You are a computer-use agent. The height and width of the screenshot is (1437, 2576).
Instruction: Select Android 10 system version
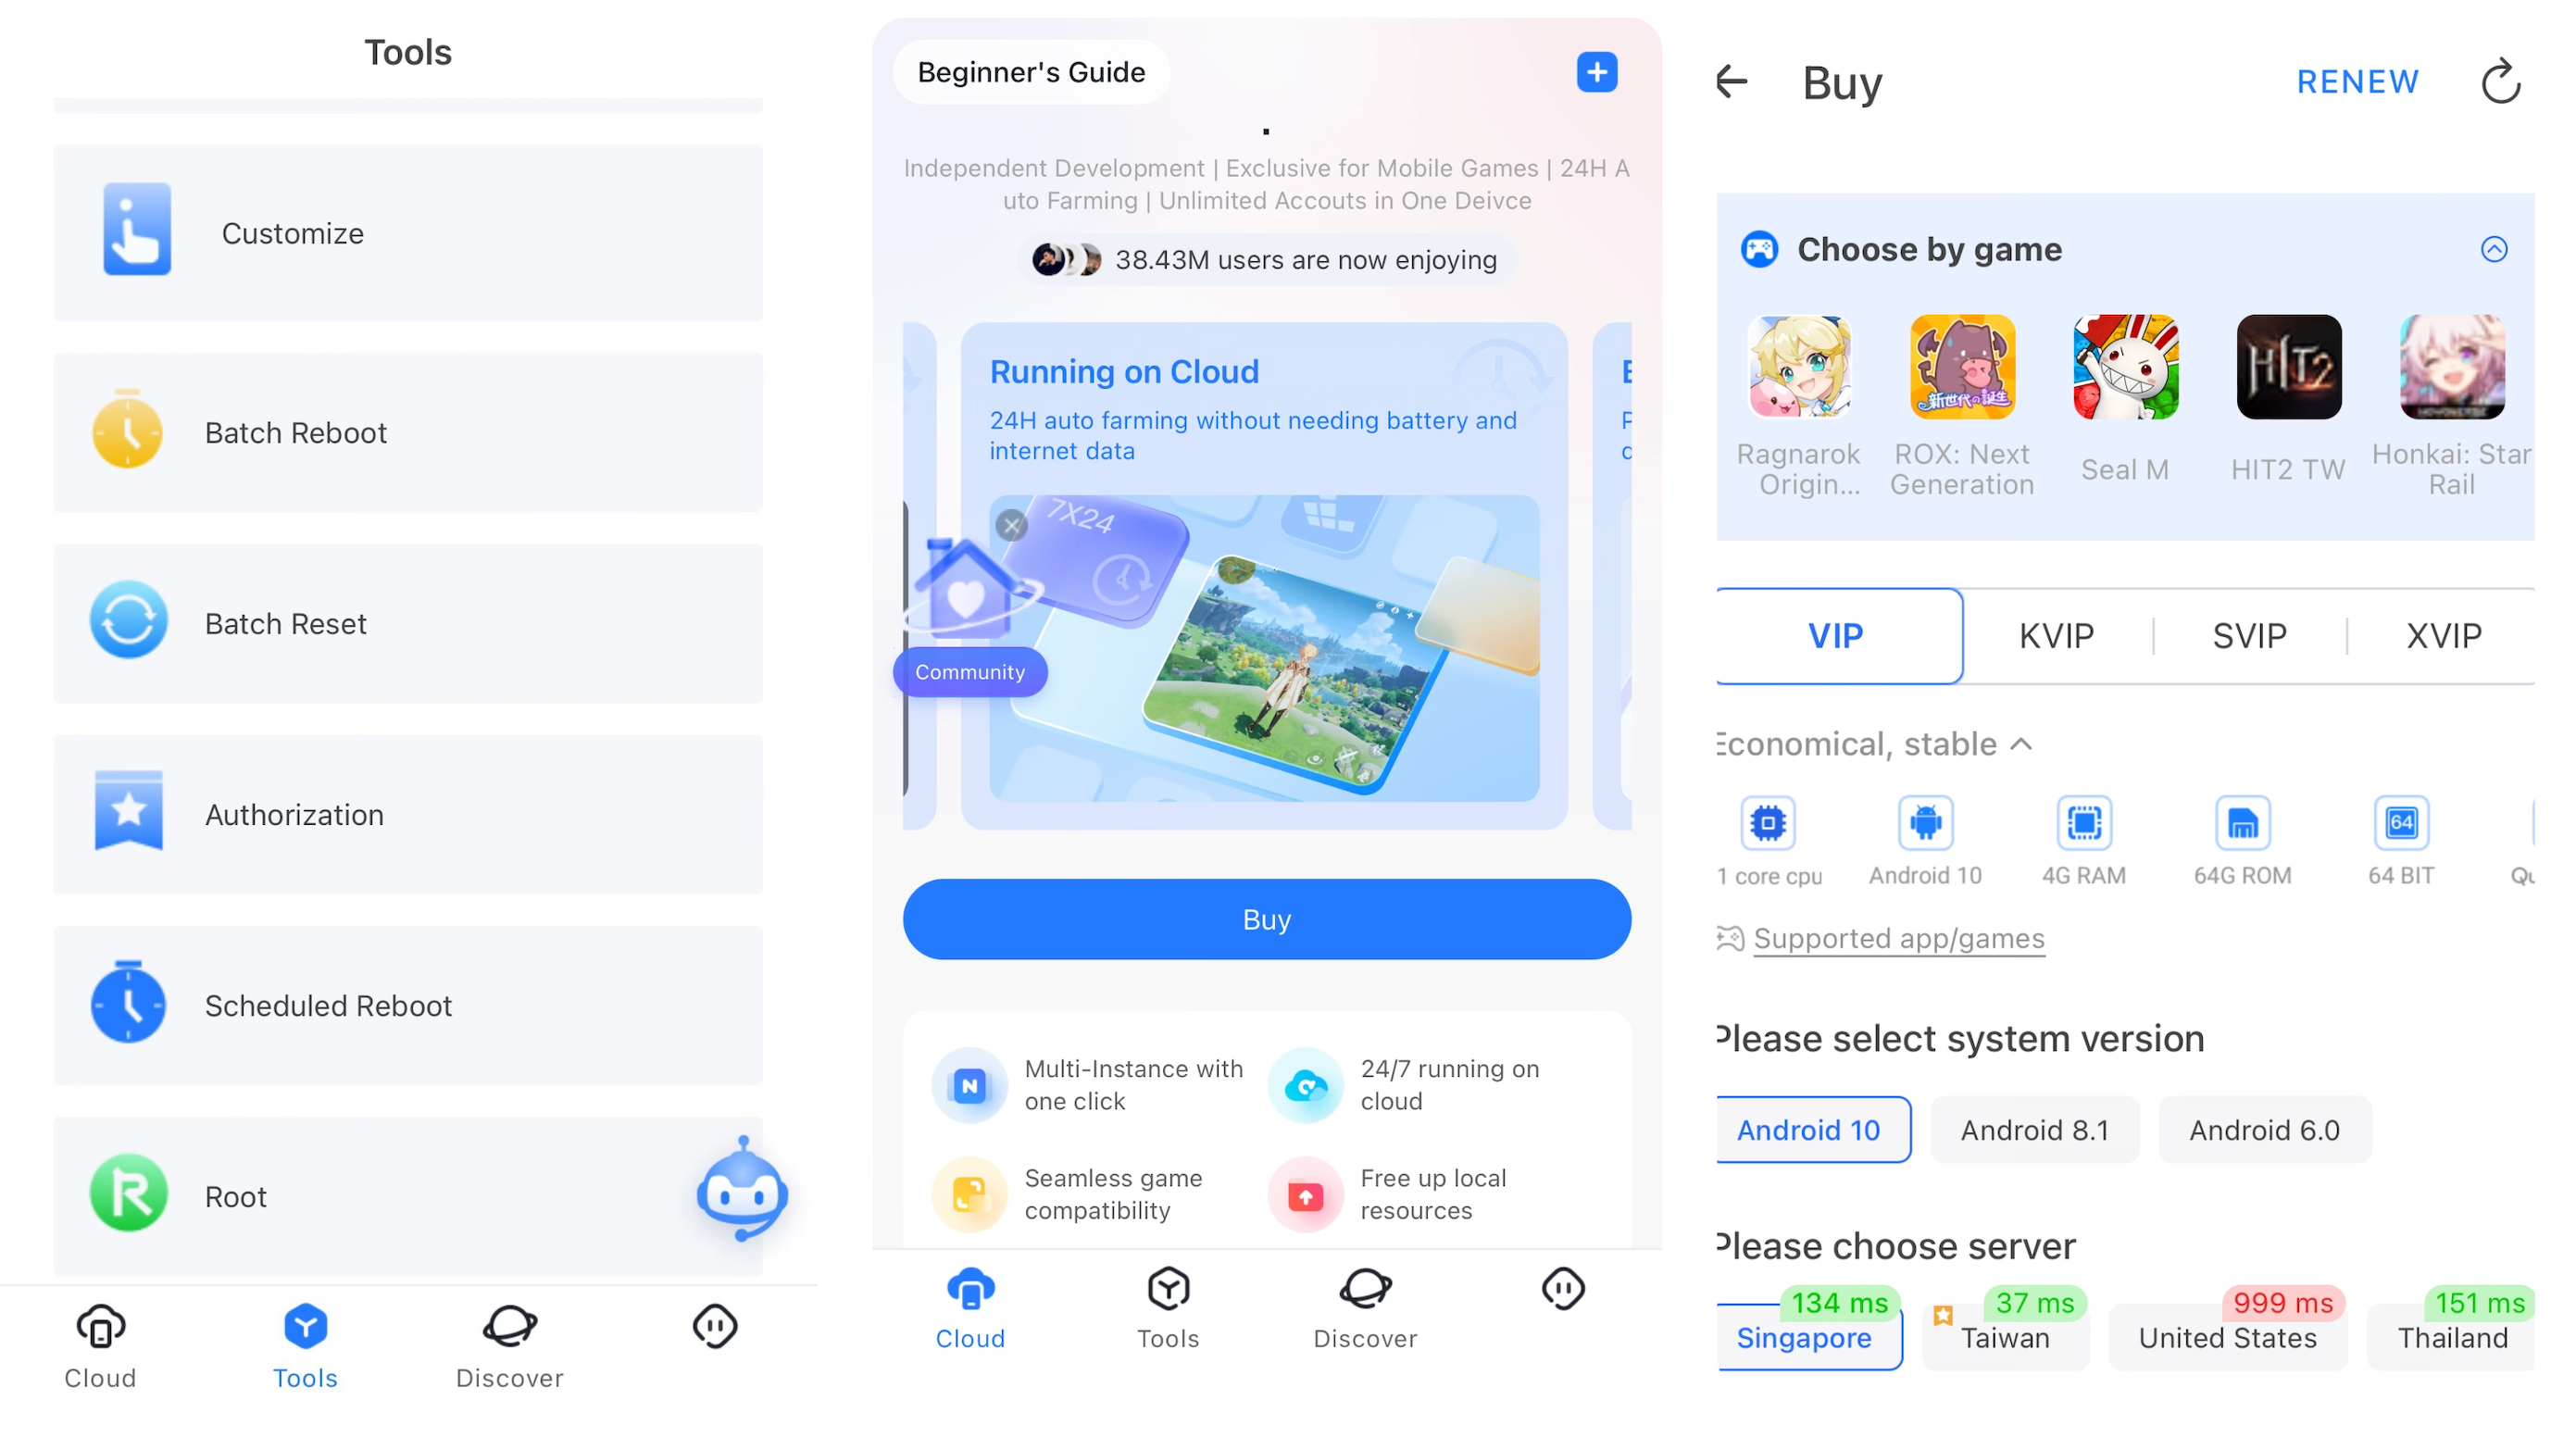tap(1812, 1129)
